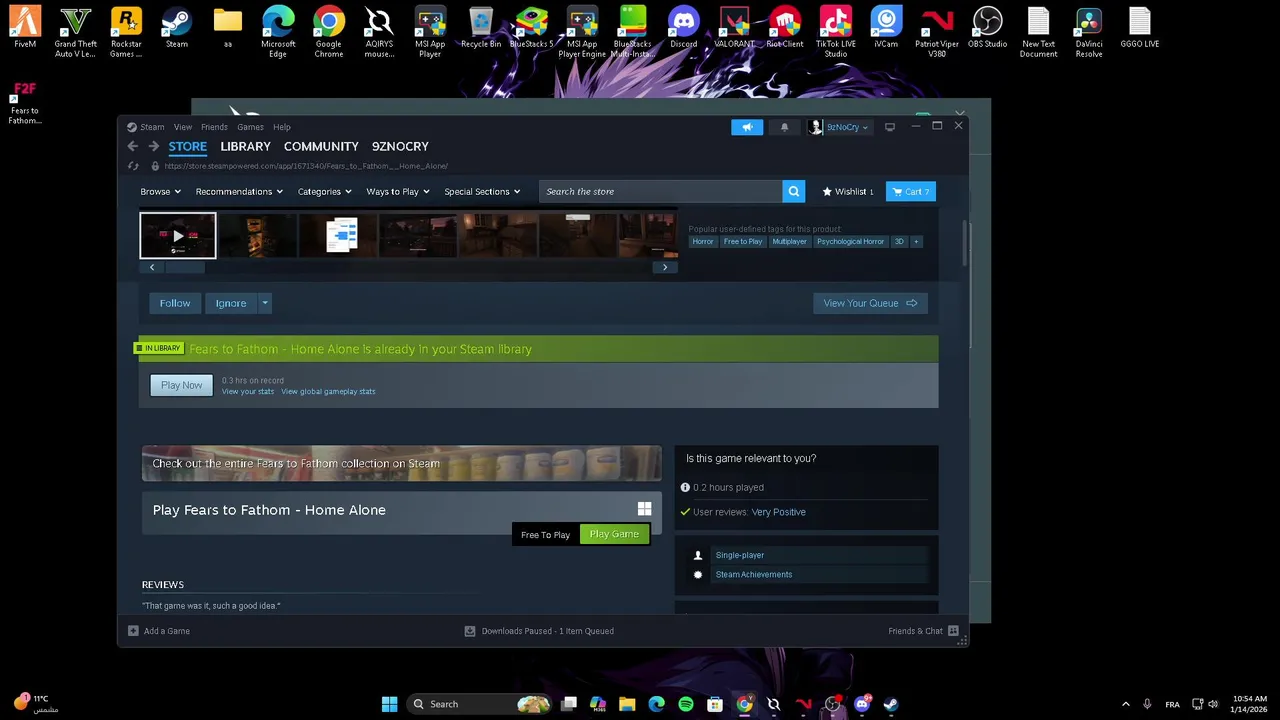Image resolution: width=1280 pixels, height=720 pixels.
Task: Reload the Steam store page
Action: point(133,166)
